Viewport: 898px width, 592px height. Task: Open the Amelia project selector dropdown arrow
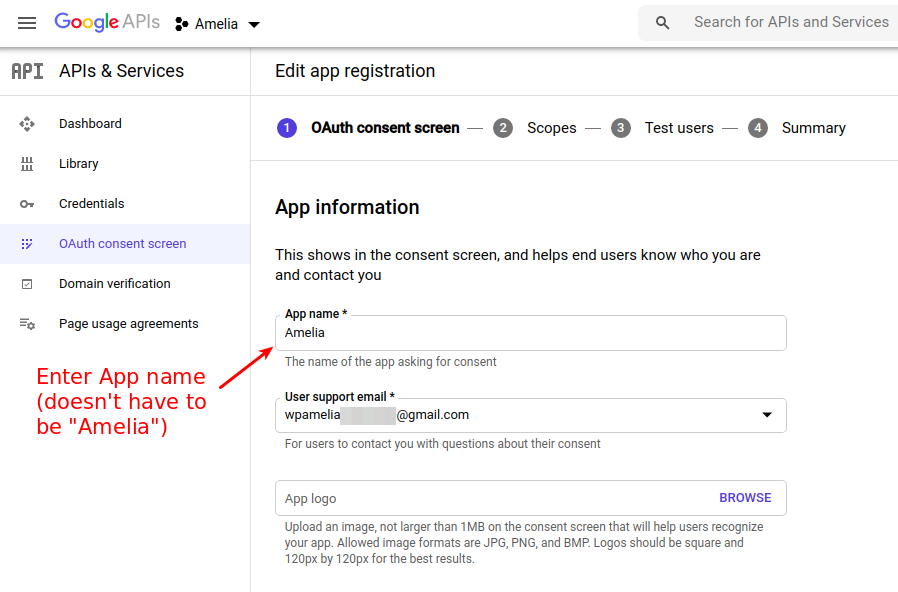[x=254, y=24]
